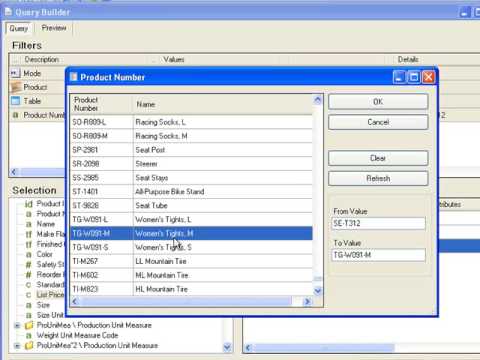Select Women's Tights, L row
Screen dimensions: 480x360
coord(191,220)
